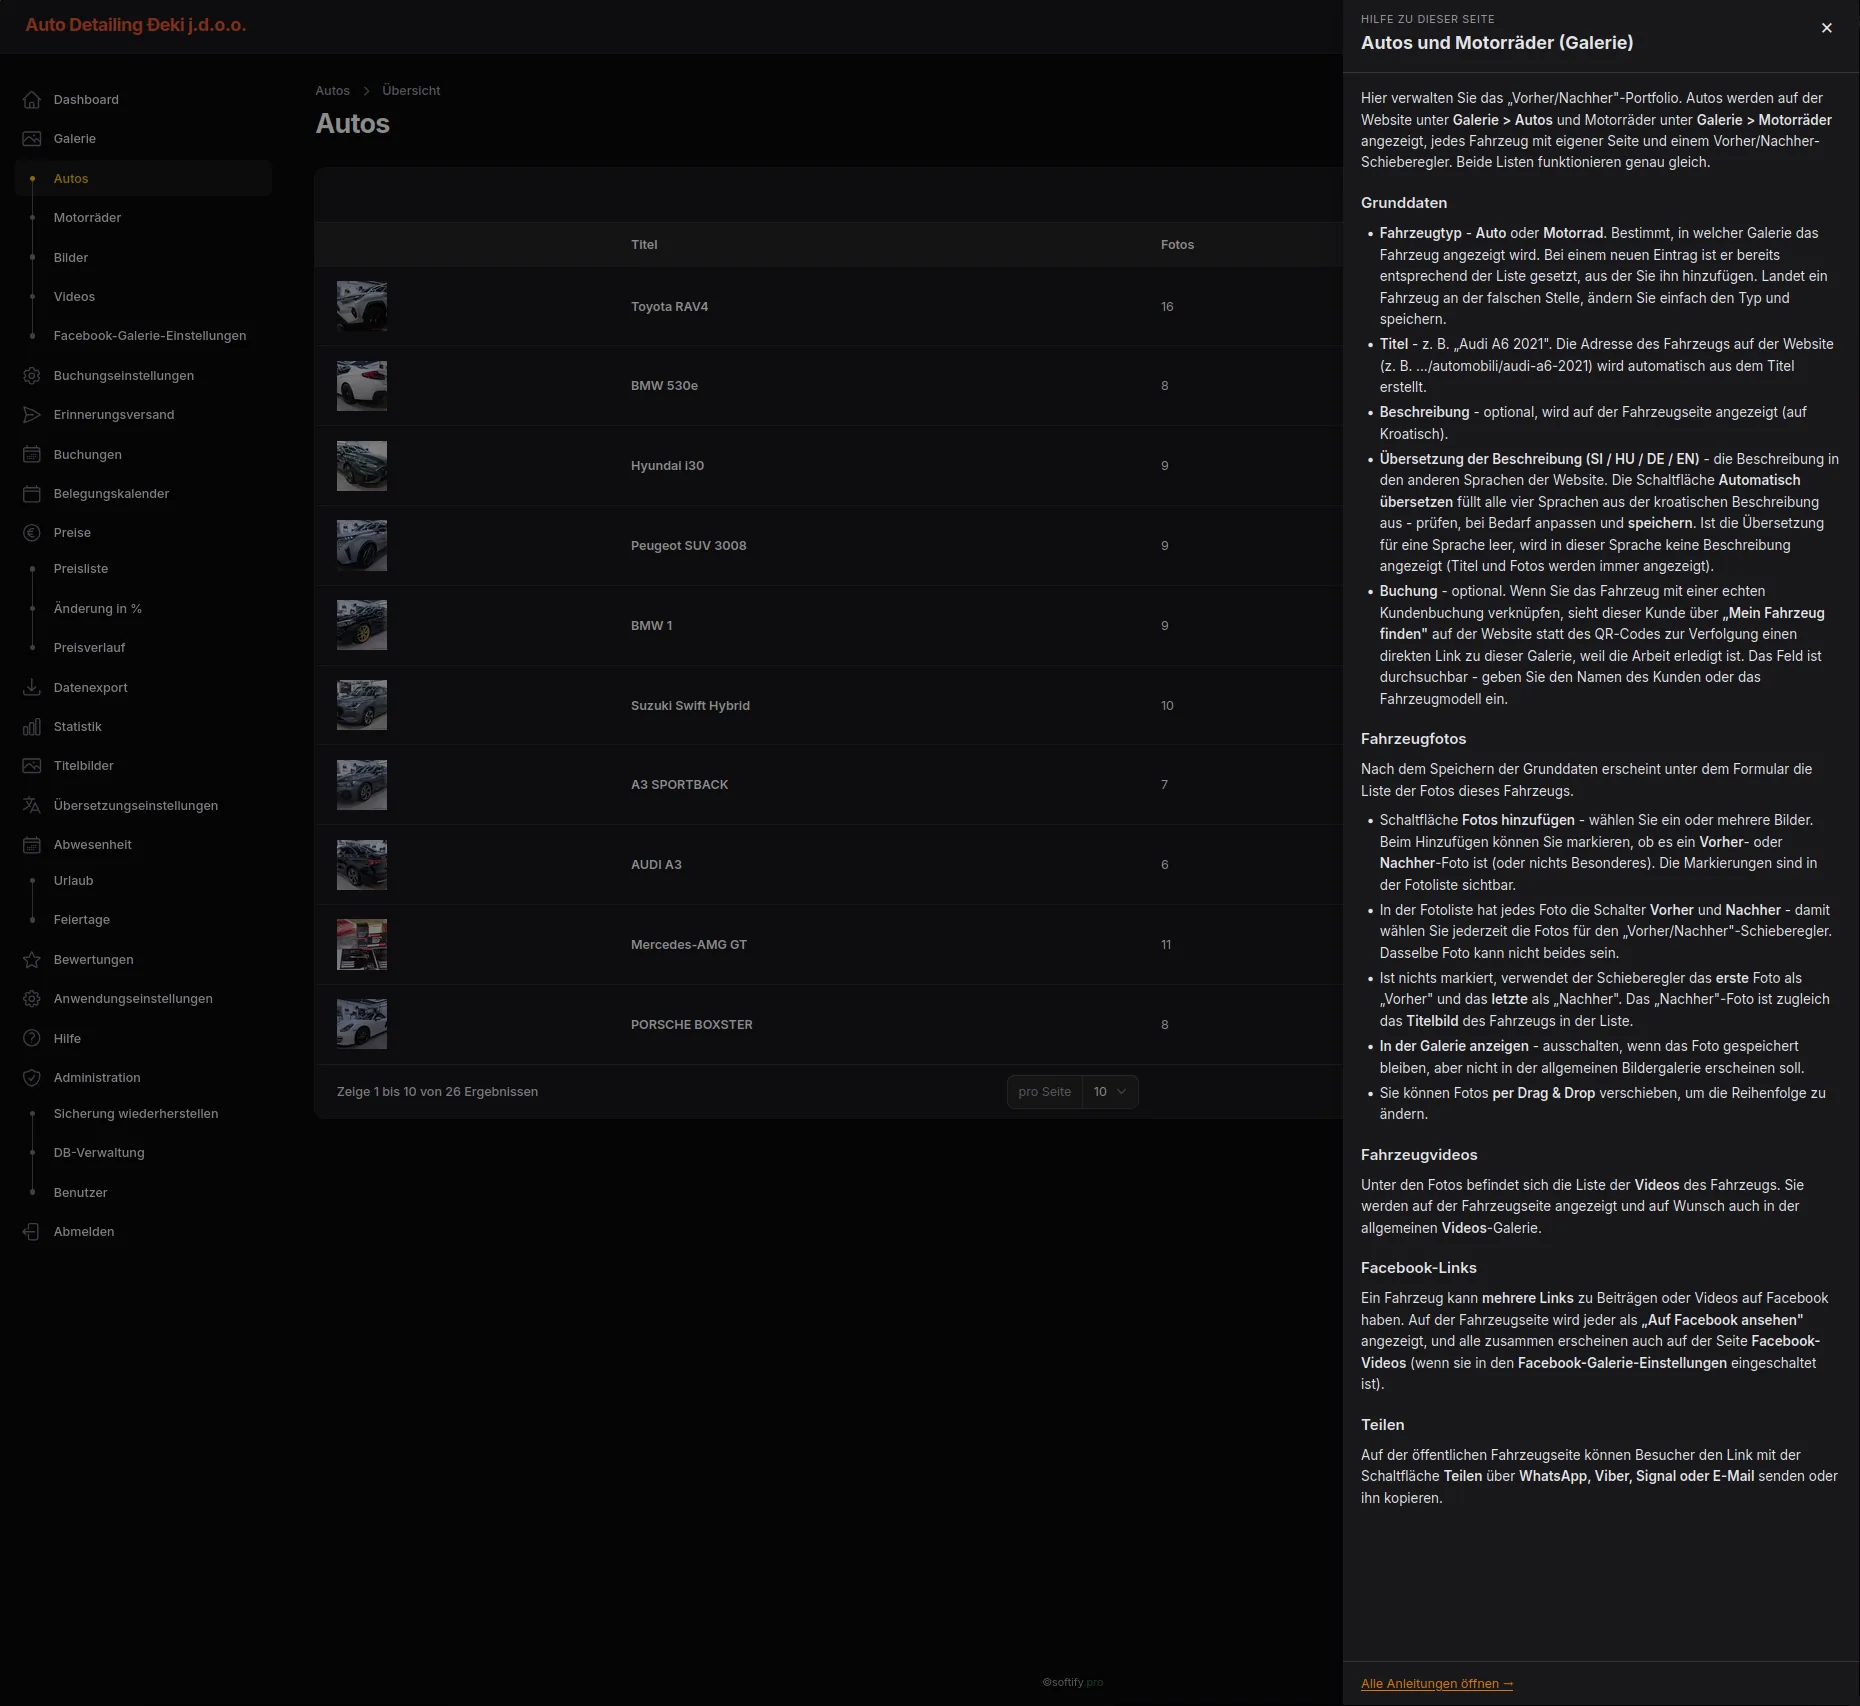Screen dimensions: 1860x1706
Task: Click the Statistik bar-chart icon
Action: 32,727
